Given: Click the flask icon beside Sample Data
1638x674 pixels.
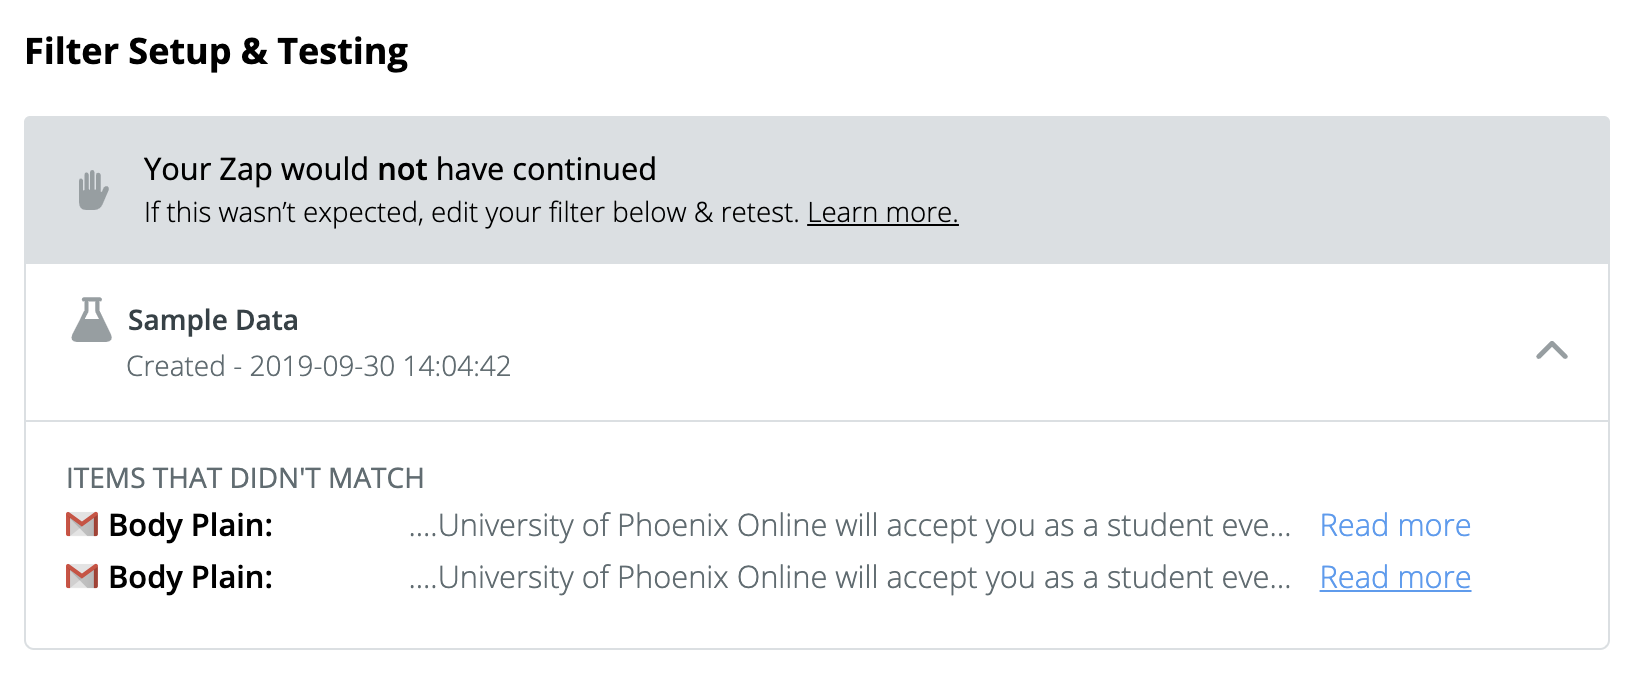Looking at the screenshot, I should (x=91, y=320).
